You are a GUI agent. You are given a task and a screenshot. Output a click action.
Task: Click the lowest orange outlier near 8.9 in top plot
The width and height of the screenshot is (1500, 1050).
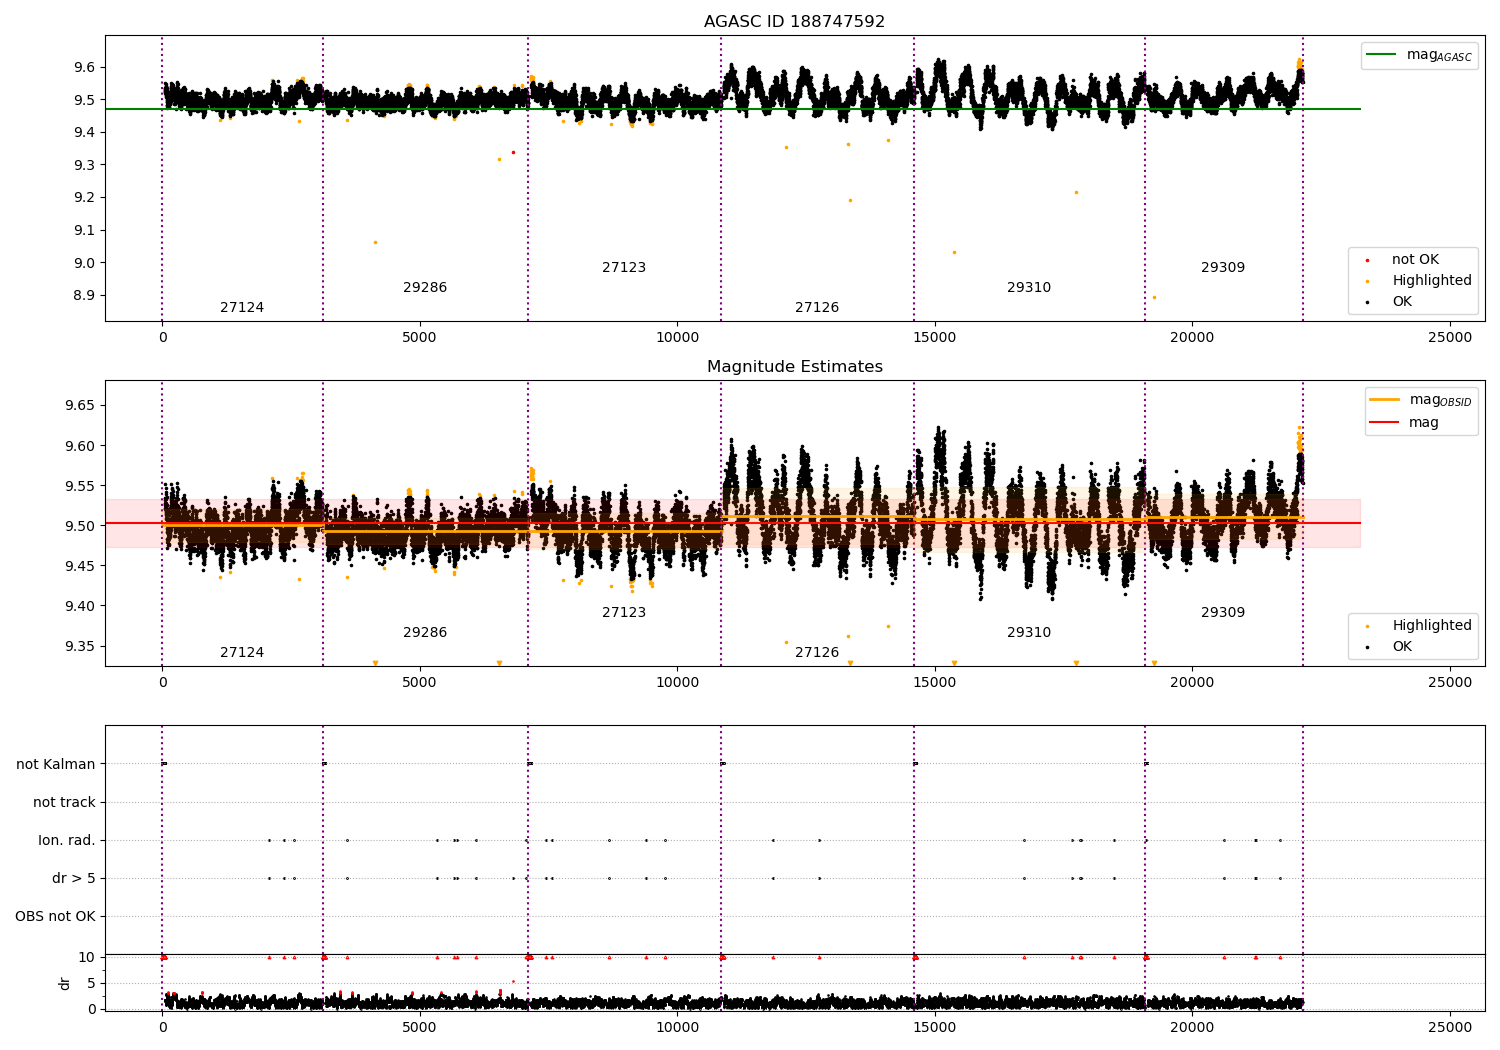coord(1154,297)
